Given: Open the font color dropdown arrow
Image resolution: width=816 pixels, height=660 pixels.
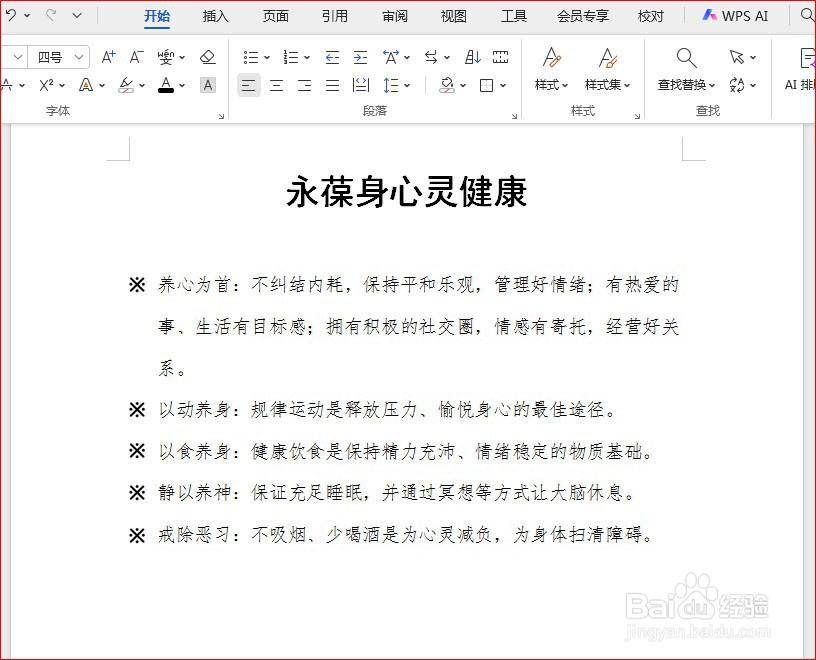Looking at the screenshot, I should click(x=181, y=85).
